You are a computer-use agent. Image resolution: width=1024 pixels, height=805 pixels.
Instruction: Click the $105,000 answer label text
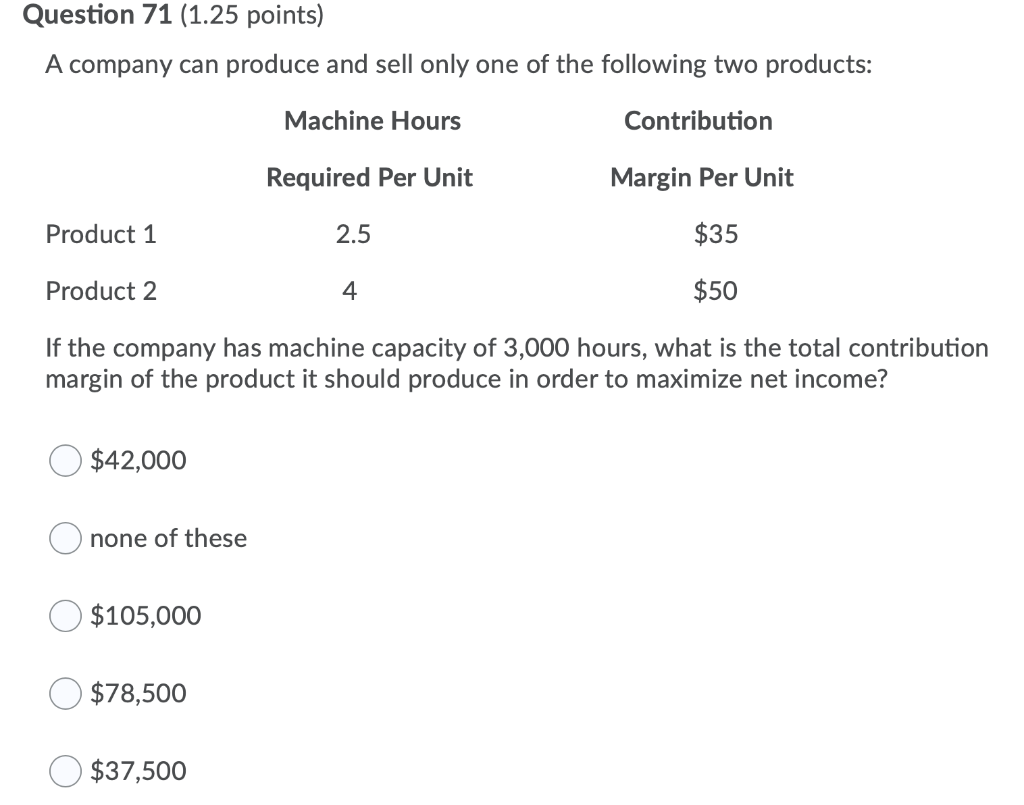coord(145,616)
